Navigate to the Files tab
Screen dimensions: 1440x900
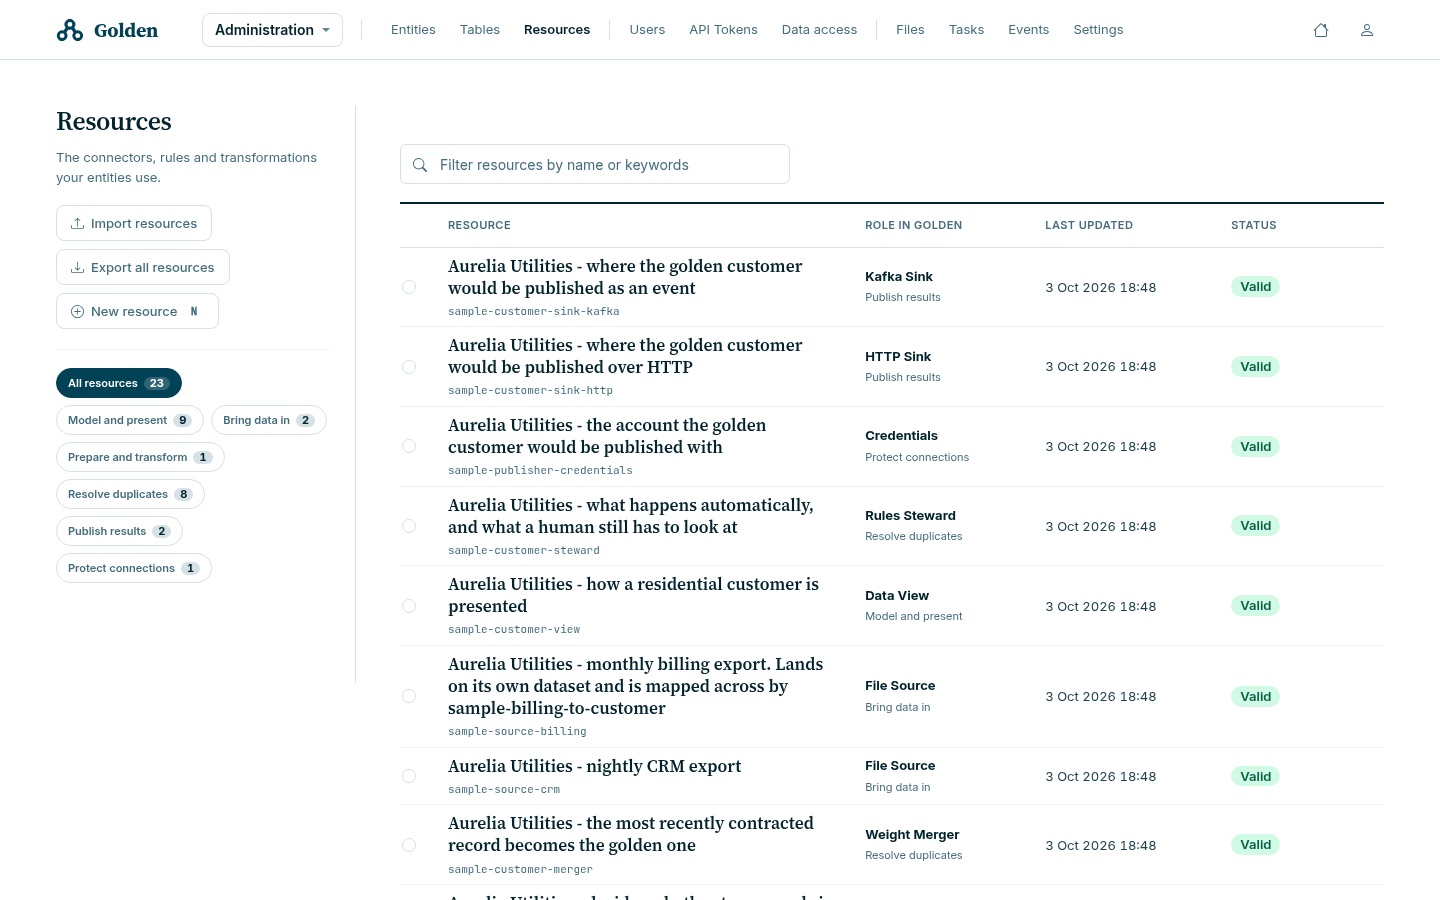pyautogui.click(x=910, y=30)
